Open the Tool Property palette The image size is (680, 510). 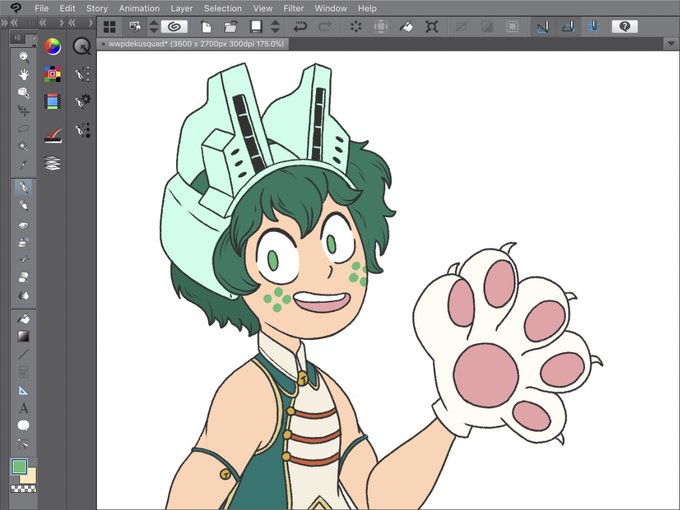point(82,101)
